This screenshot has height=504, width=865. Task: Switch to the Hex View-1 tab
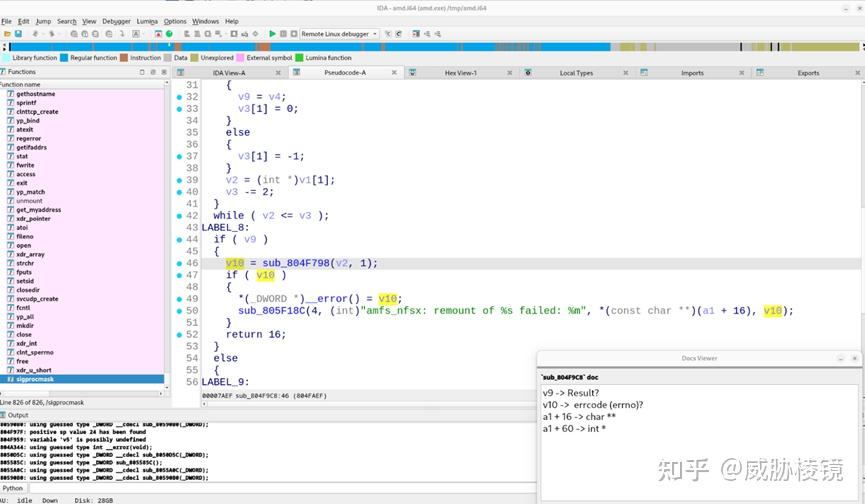pyautogui.click(x=461, y=73)
